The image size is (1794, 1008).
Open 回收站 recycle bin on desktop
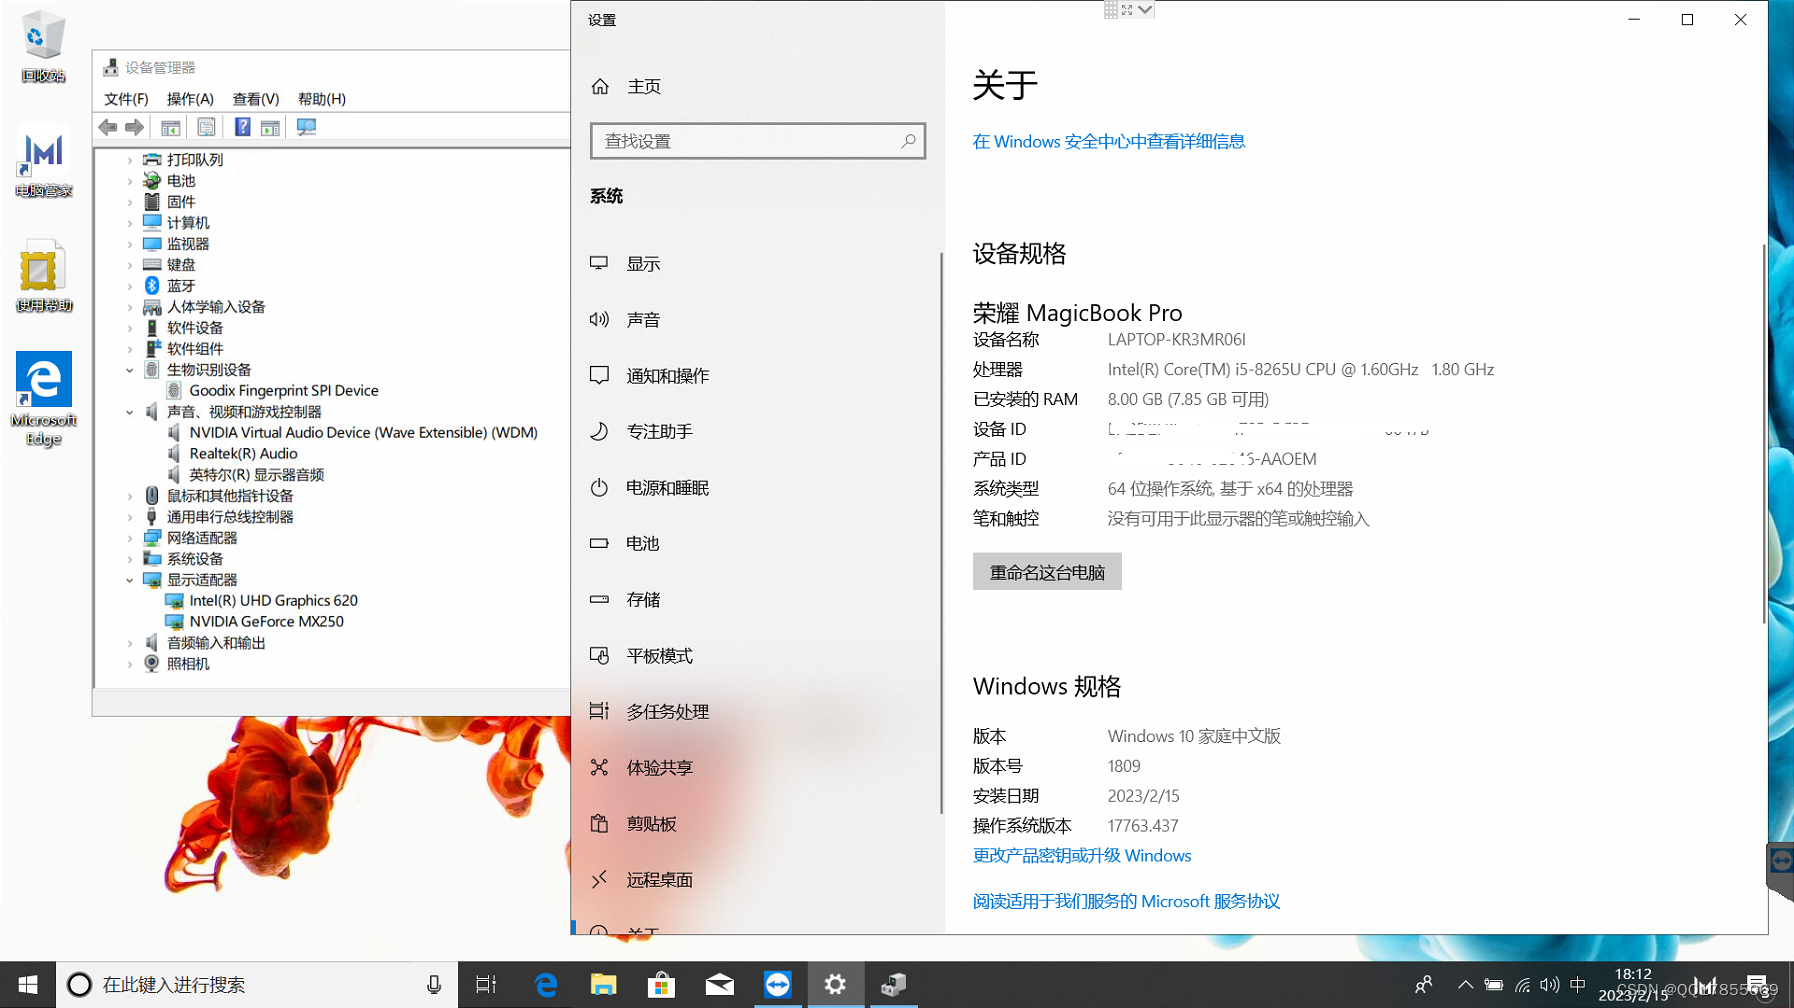coord(43,46)
